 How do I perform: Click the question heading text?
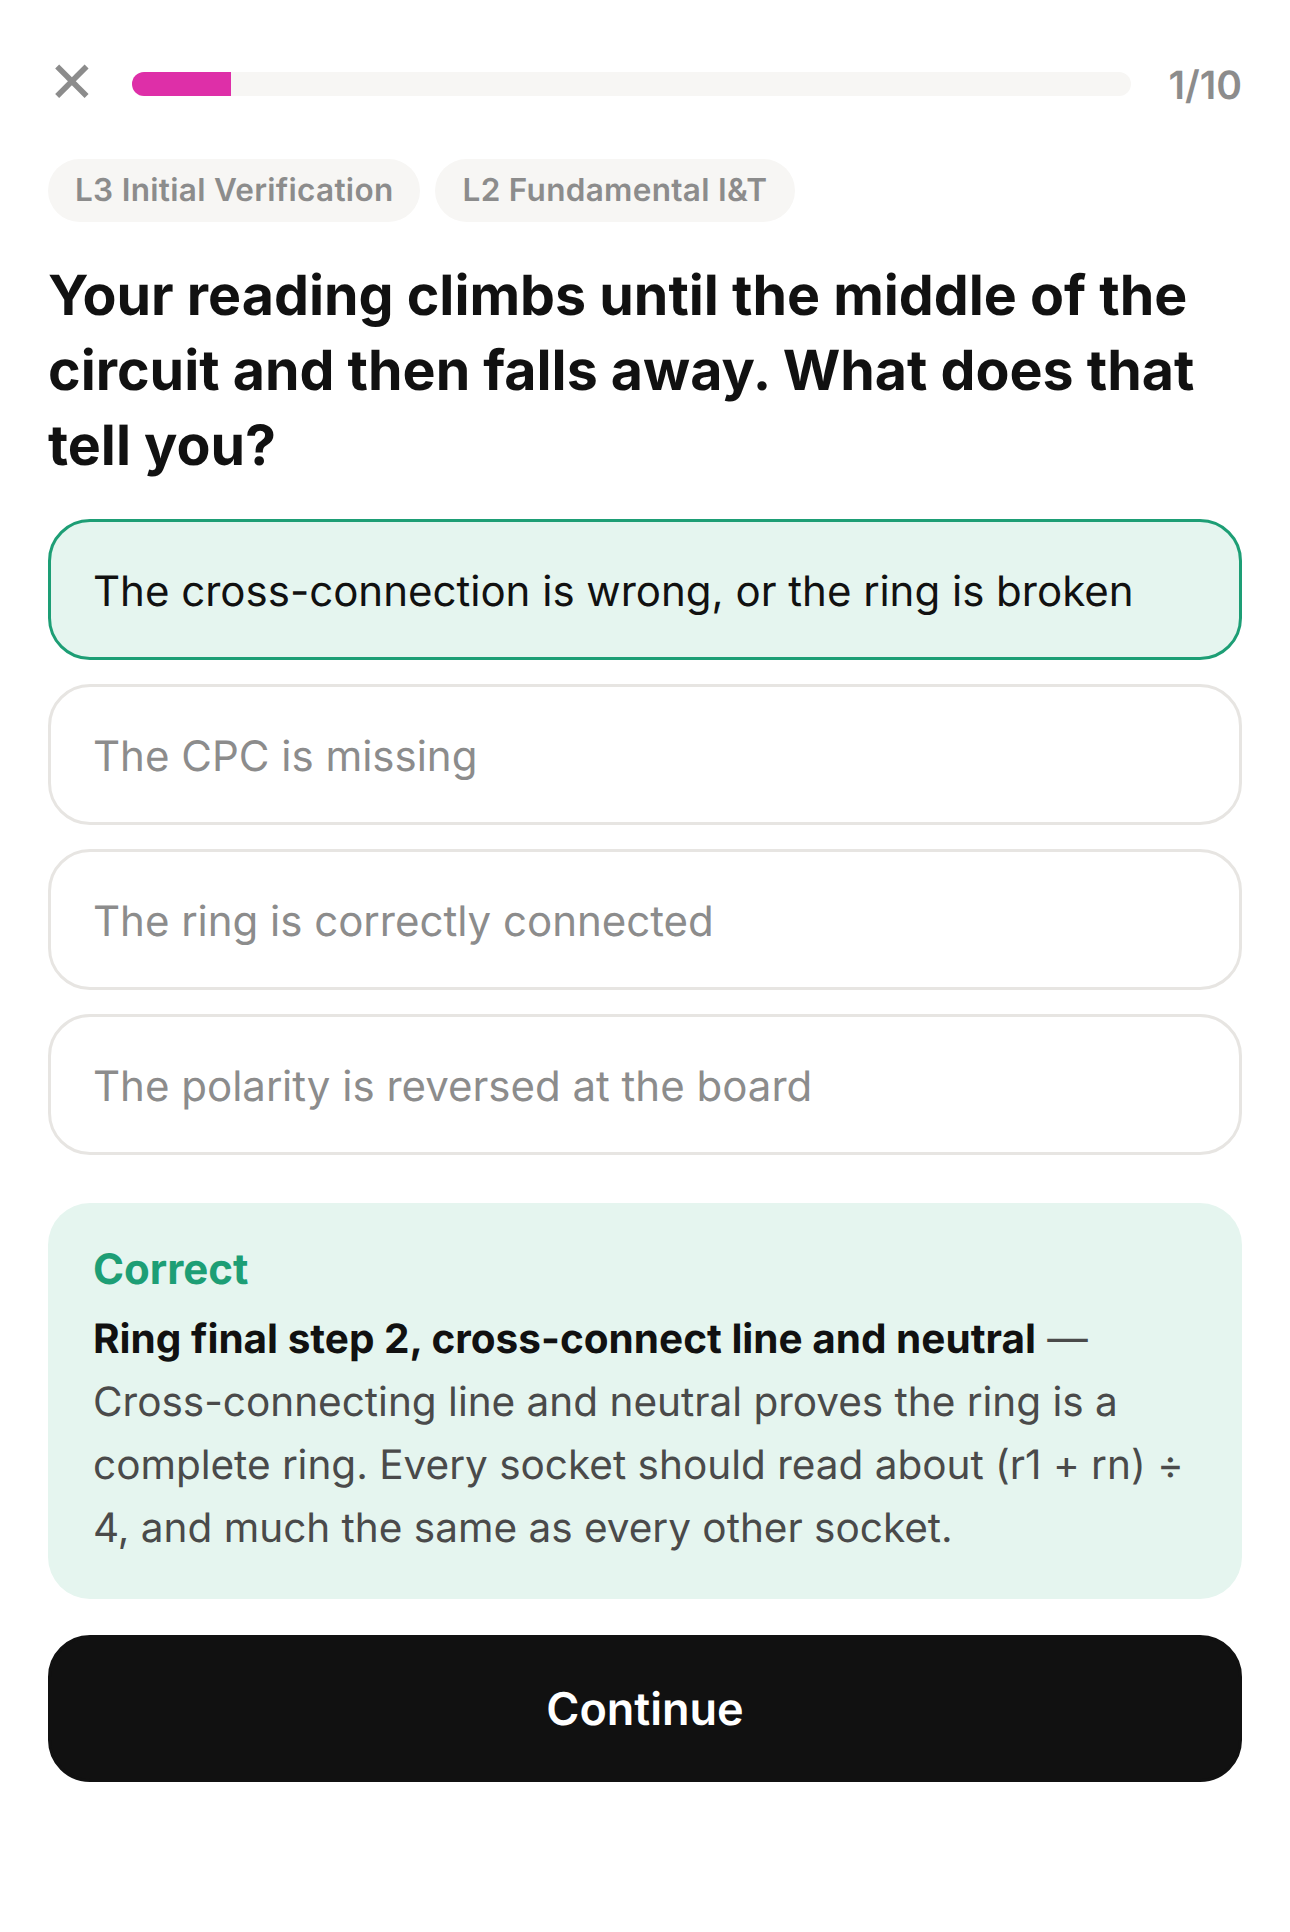[622, 371]
